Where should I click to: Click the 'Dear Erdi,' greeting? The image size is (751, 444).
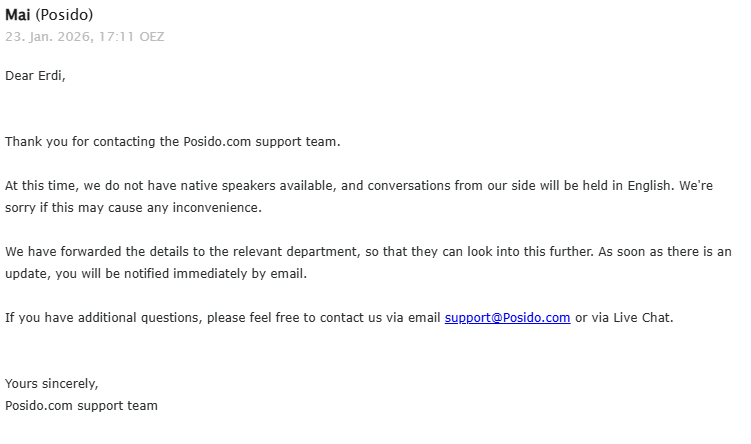pyautogui.click(x=35, y=76)
